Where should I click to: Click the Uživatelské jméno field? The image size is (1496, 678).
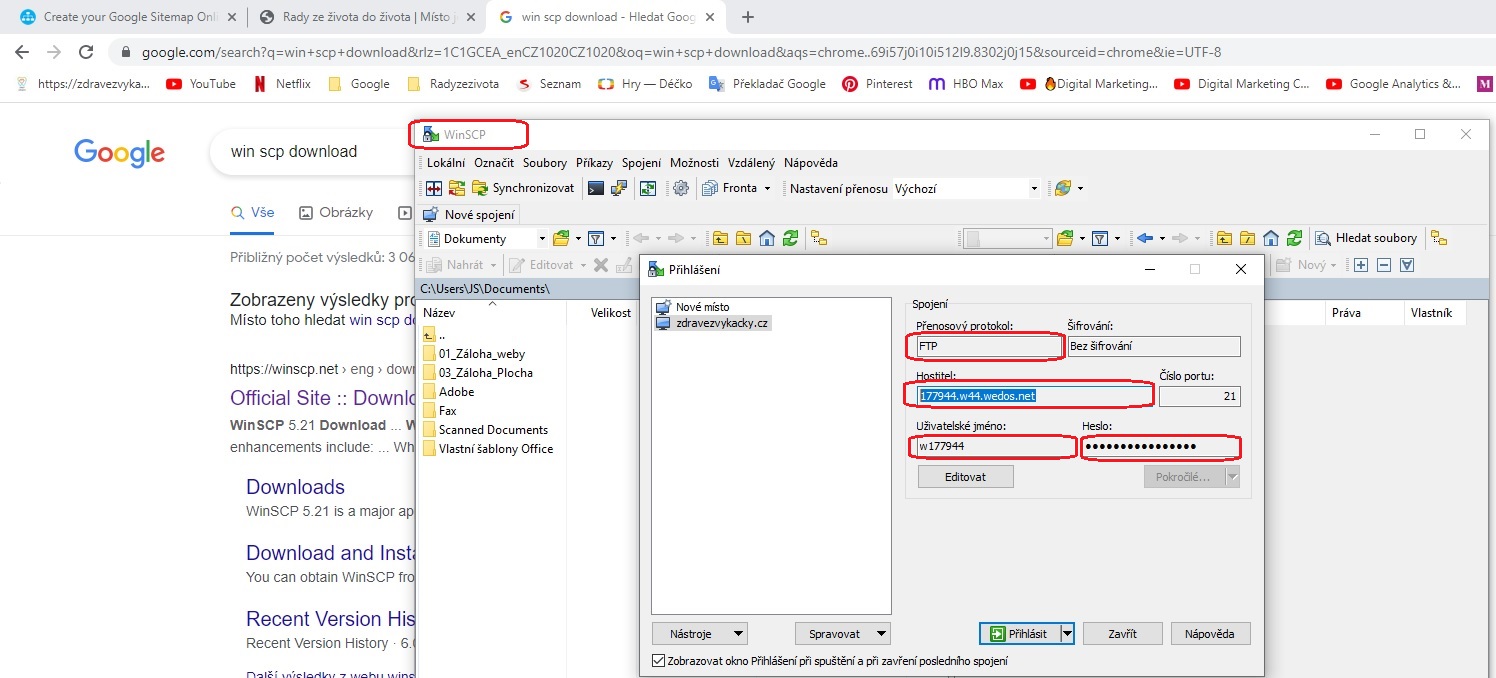click(995, 446)
